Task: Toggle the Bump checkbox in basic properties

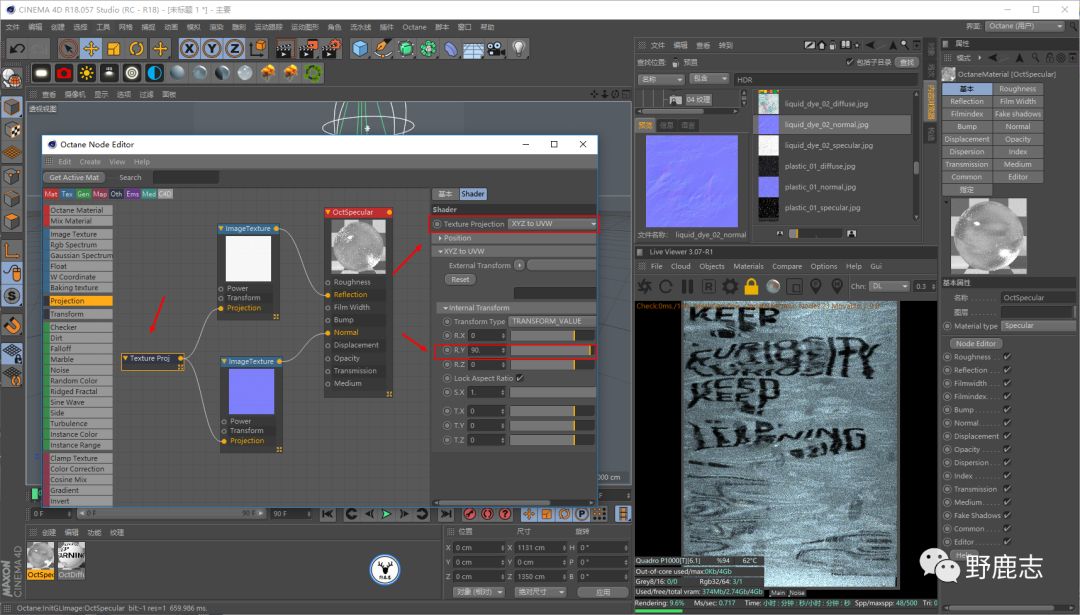Action: pos(1007,410)
